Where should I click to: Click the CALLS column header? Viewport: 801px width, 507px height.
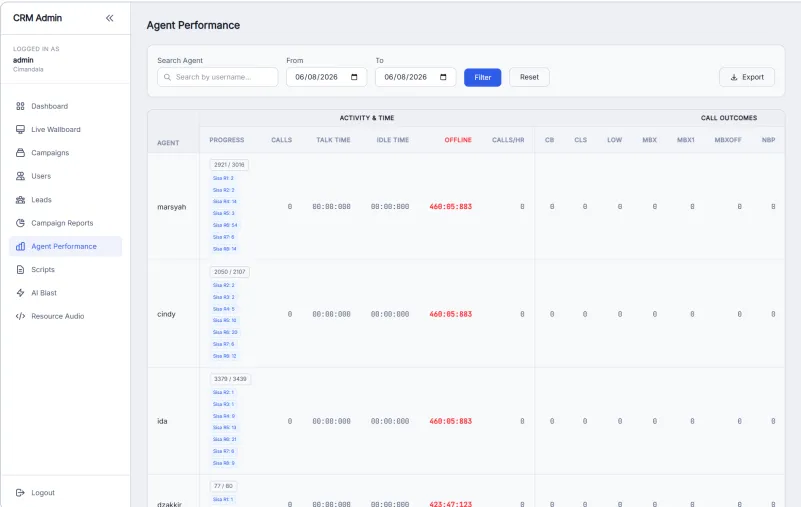[281, 140]
